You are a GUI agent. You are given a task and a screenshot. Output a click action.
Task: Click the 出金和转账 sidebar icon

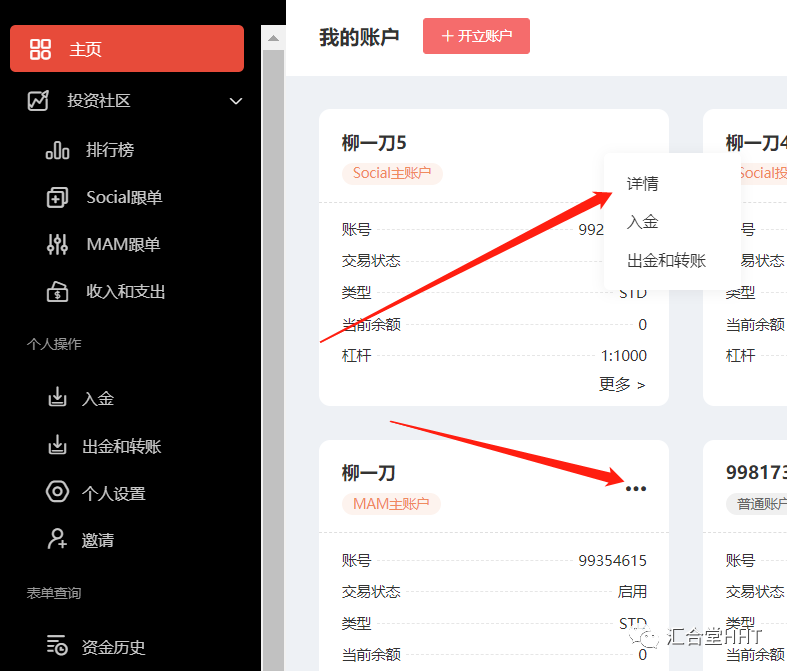pos(57,445)
